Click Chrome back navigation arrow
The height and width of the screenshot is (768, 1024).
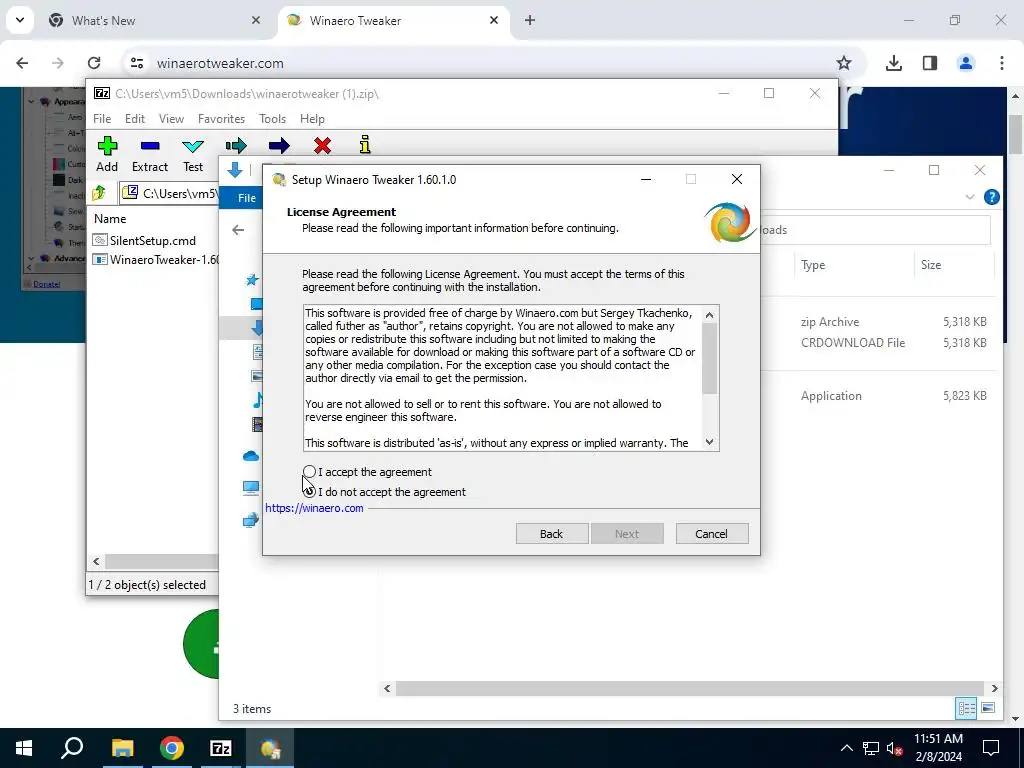pyautogui.click(x=22, y=63)
